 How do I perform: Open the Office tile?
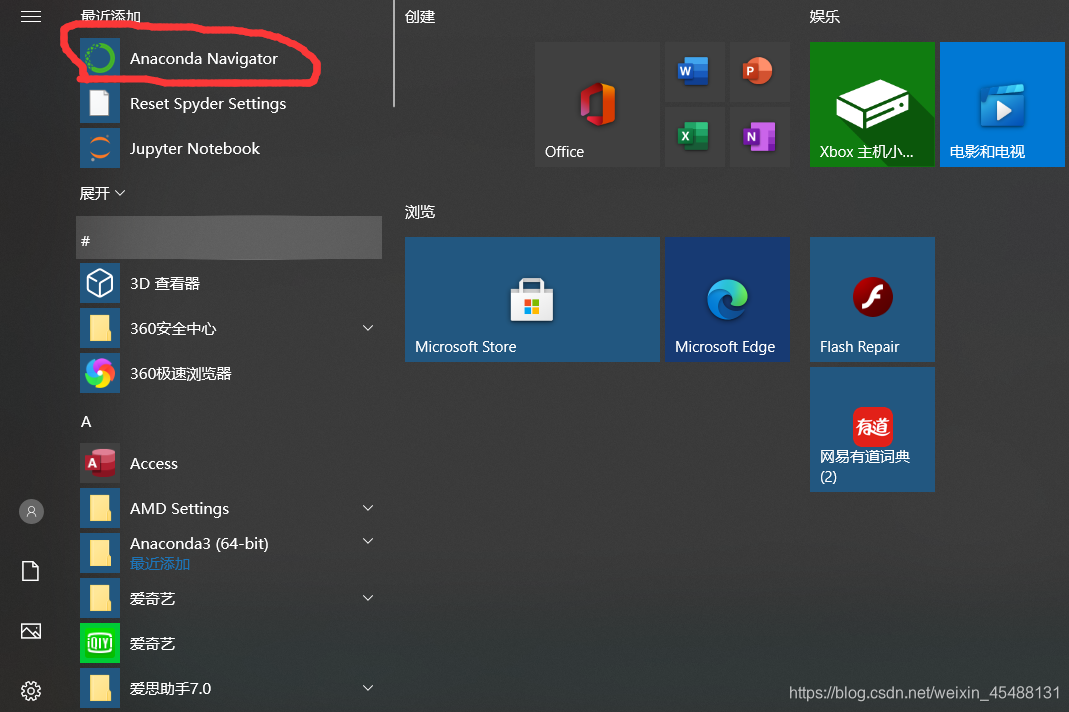pyautogui.click(x=597, y=104)
